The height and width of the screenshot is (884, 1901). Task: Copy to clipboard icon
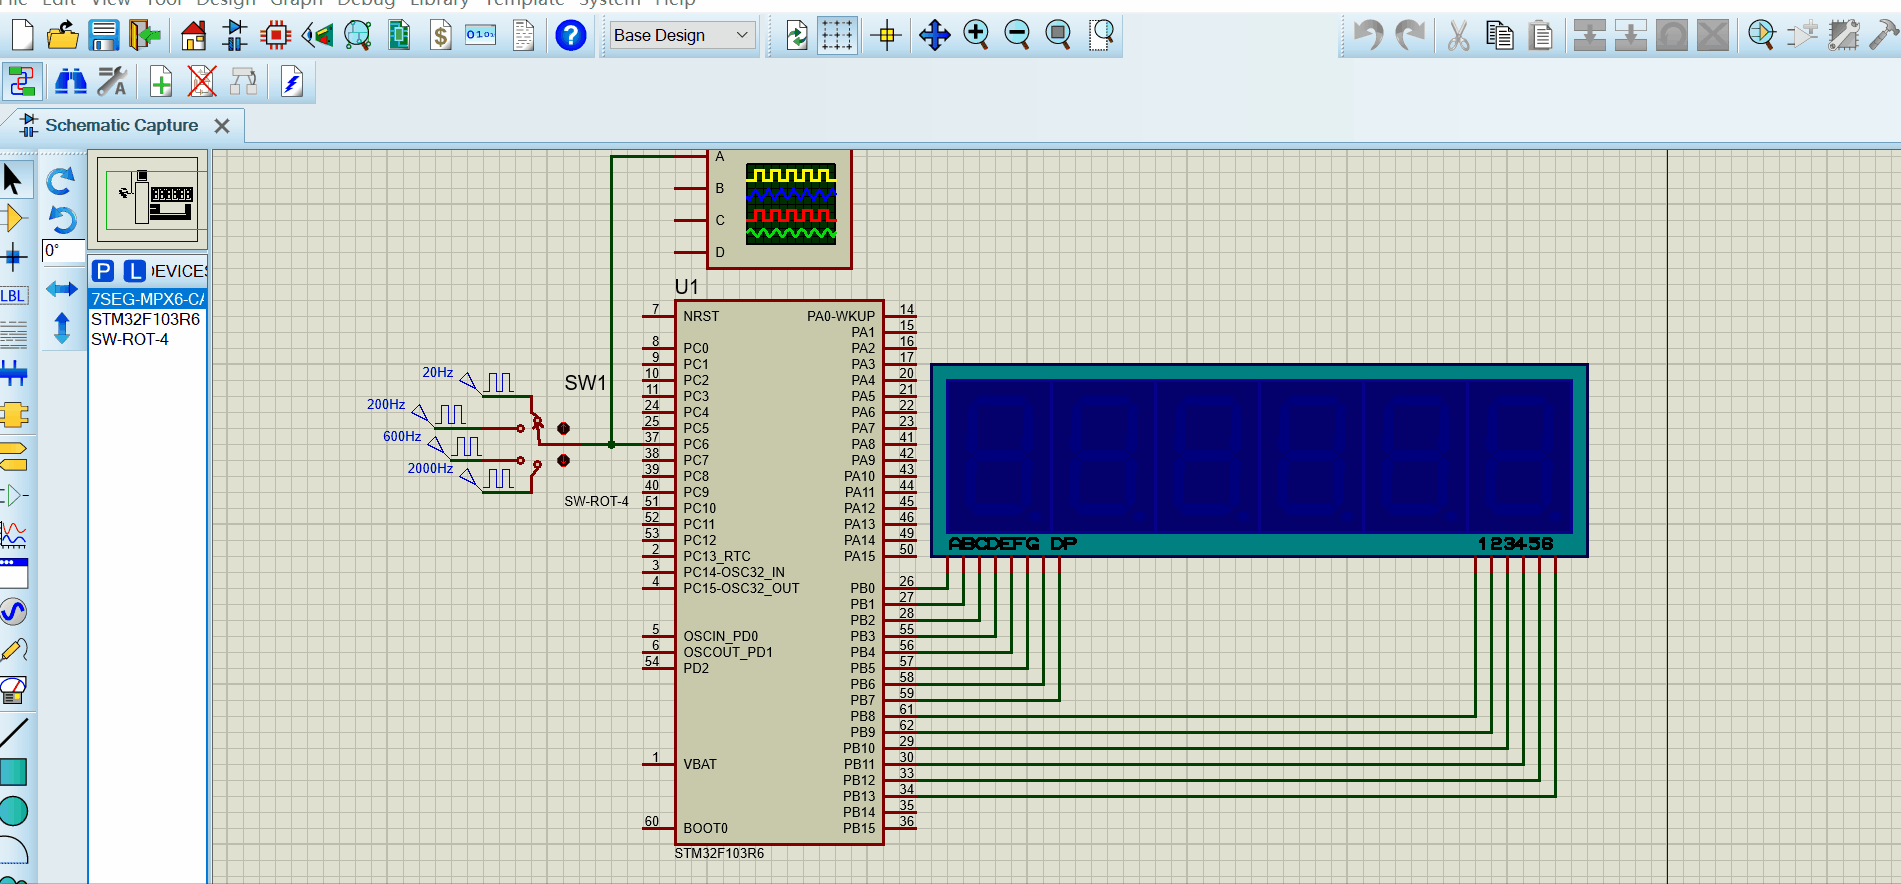[x=1500, y=35]
